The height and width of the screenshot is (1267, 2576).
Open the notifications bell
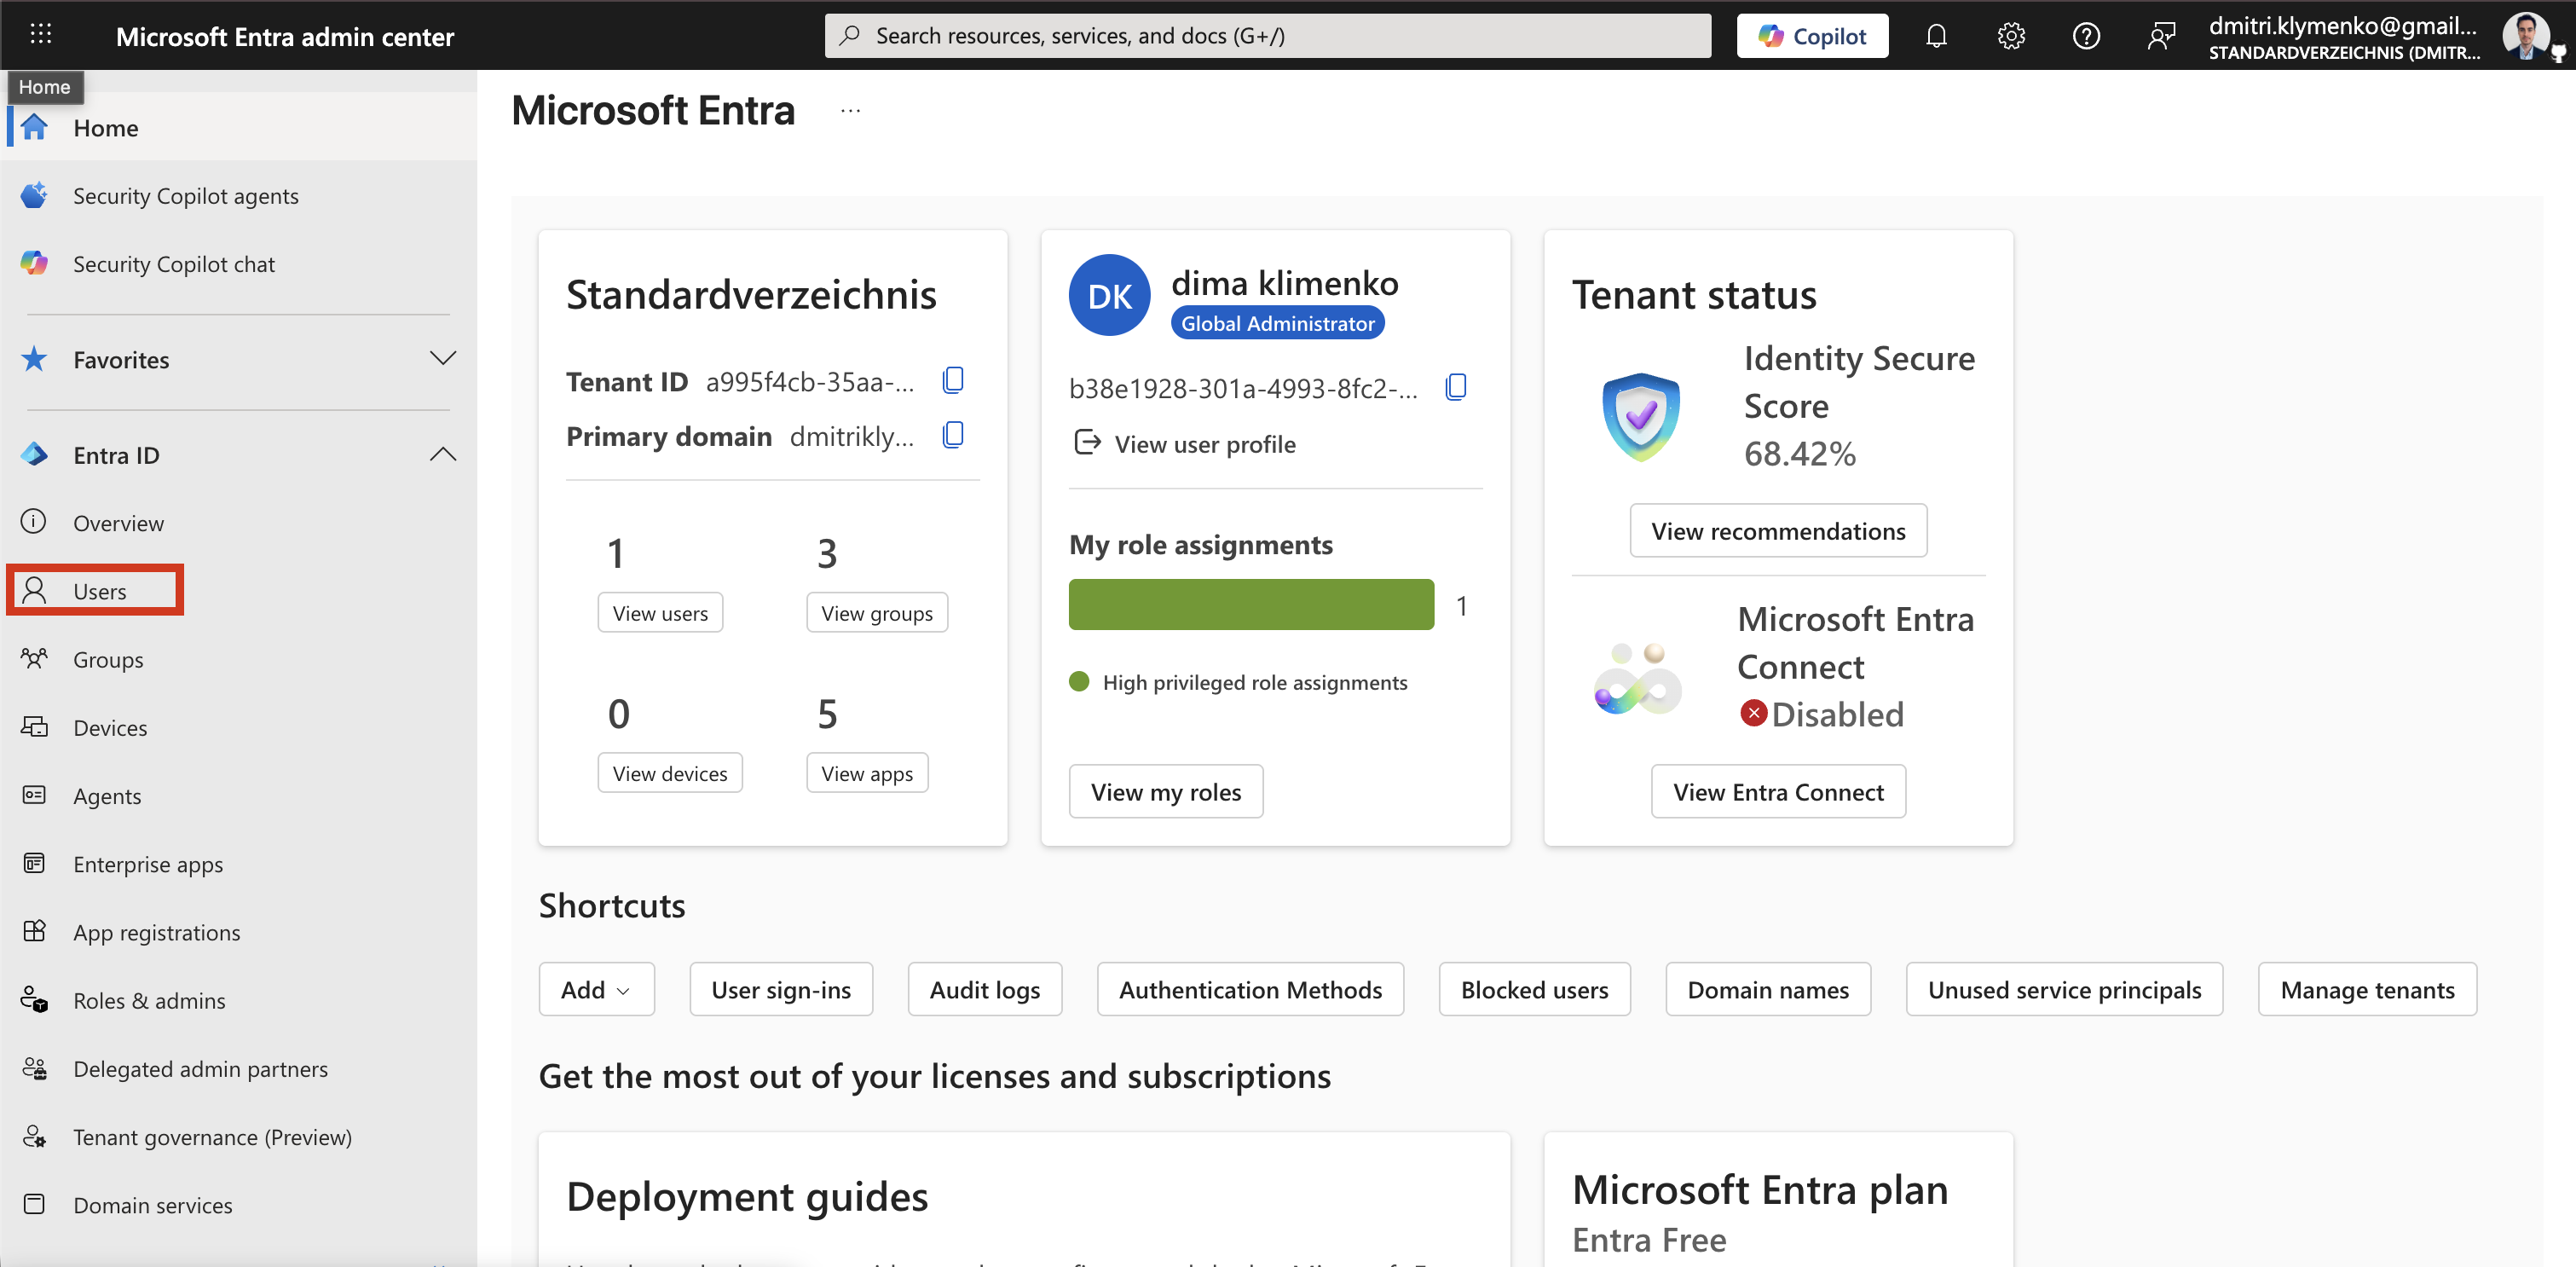1936,36
